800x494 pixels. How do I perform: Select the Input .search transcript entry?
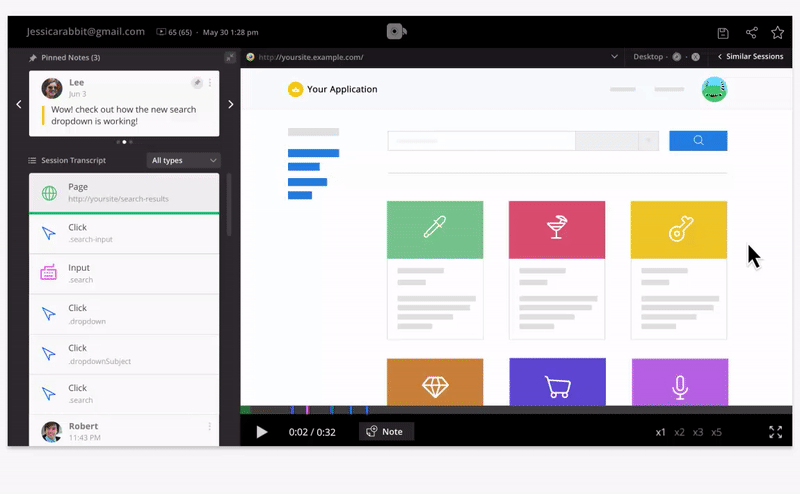point(124,273)
